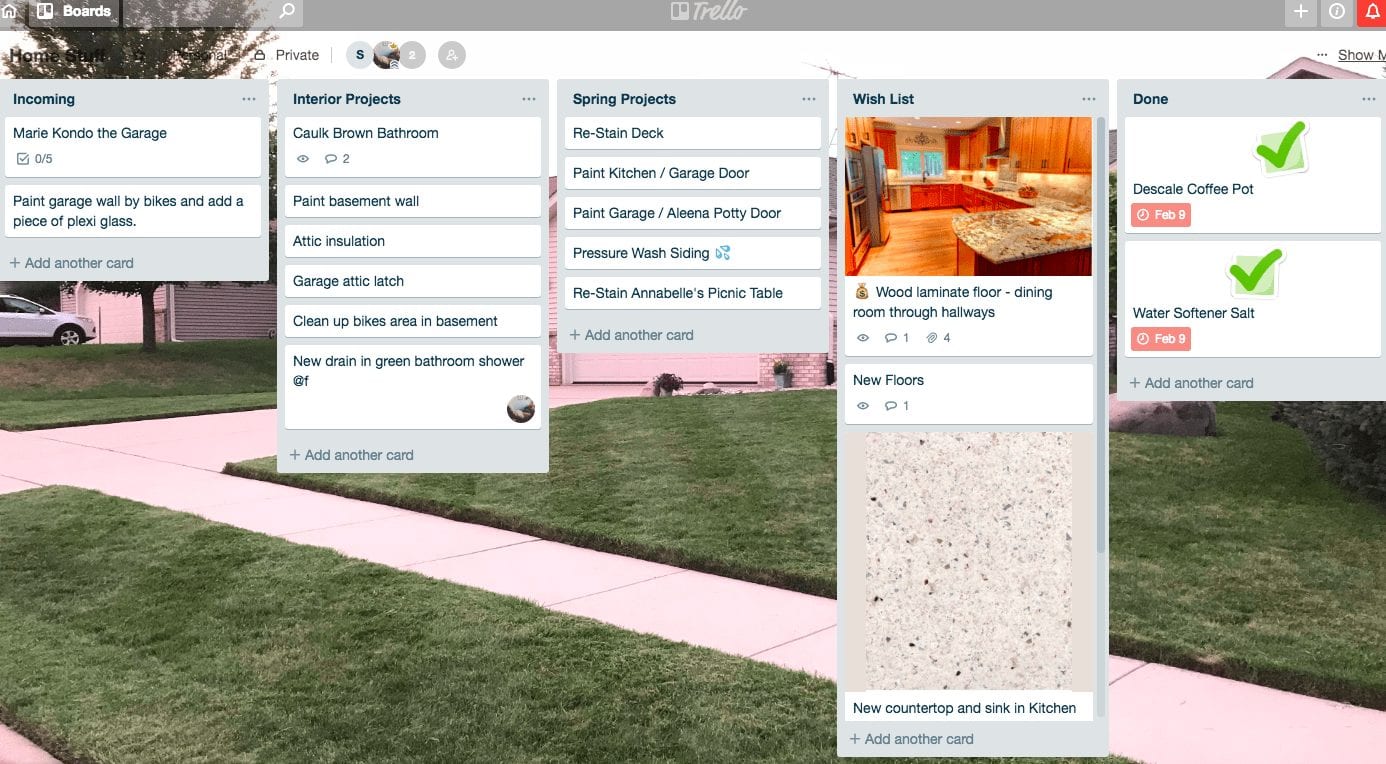Click the add member icon
1386x764 pixels.
(452, 55)
